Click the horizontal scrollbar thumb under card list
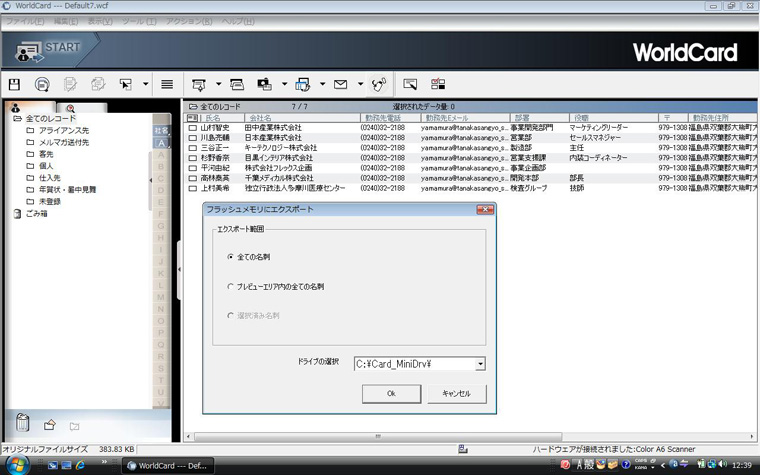 tap(378, 436)
